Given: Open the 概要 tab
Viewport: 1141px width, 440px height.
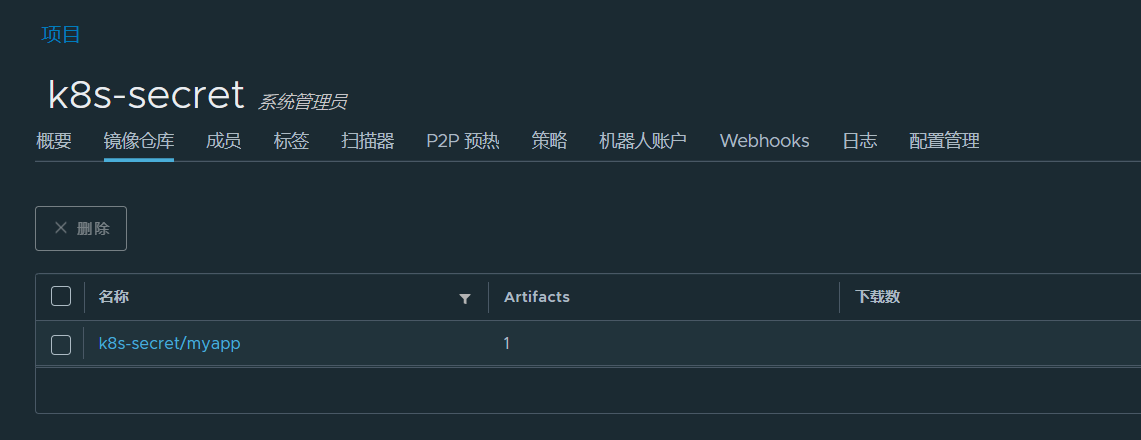Looking at the screenshot, I should click(54, 141).
